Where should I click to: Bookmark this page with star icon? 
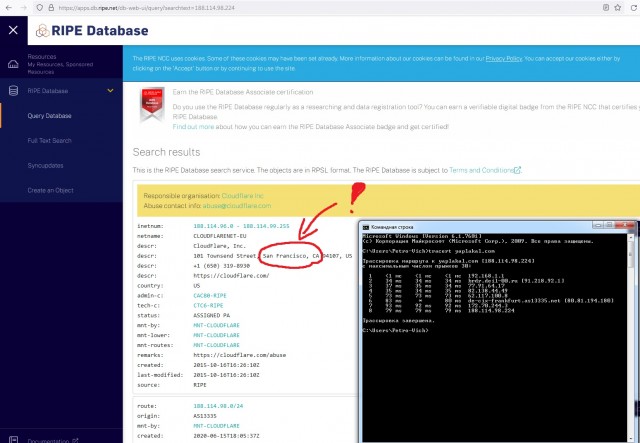(x=618, y=7)
